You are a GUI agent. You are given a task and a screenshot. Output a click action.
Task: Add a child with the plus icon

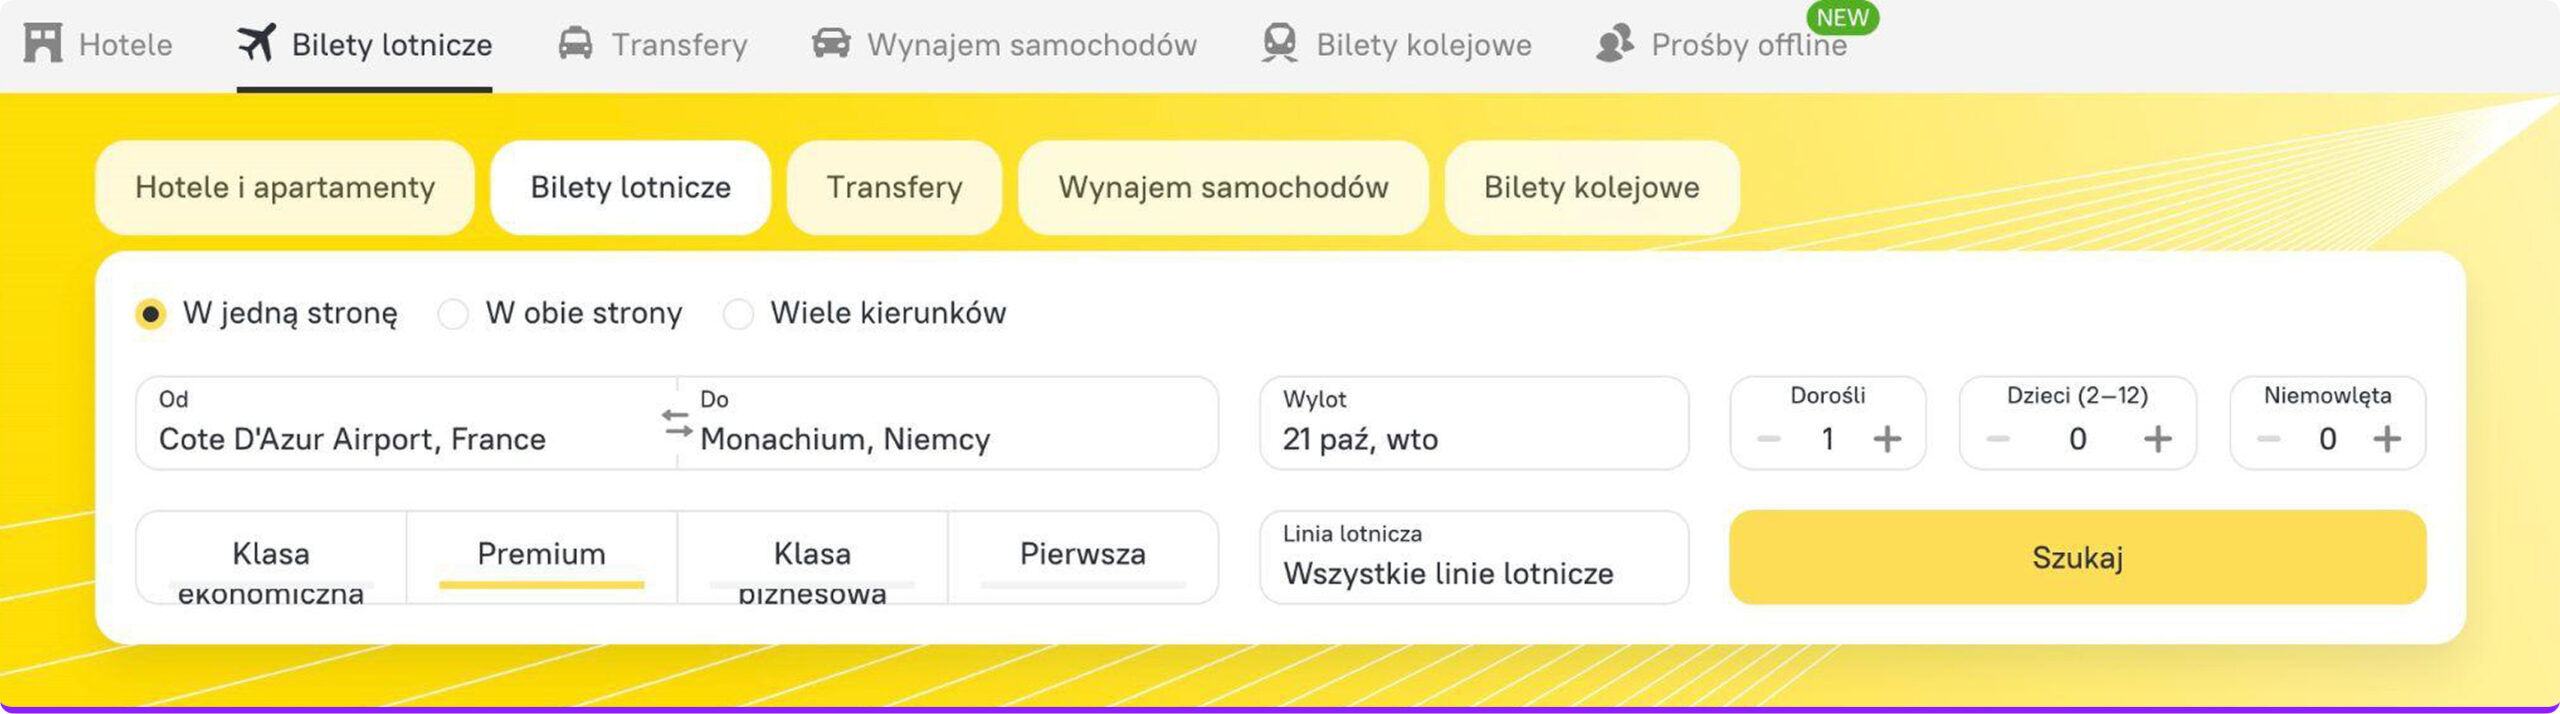(2157, 439)
